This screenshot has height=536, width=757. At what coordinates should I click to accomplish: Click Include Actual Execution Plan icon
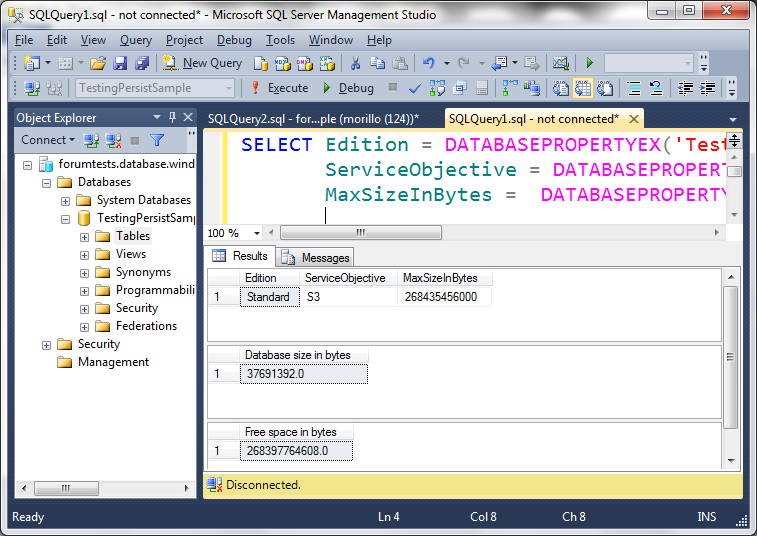pyautogui.click(x=510, y=88)
